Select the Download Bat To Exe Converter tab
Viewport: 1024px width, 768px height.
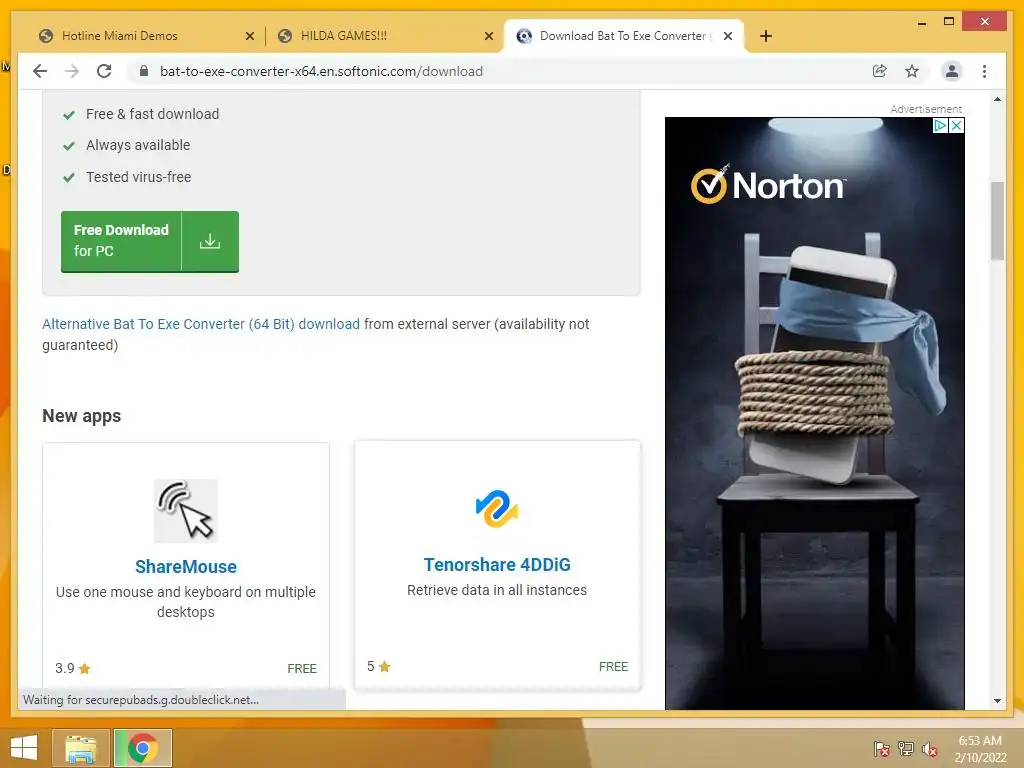[x=622, y=36]
